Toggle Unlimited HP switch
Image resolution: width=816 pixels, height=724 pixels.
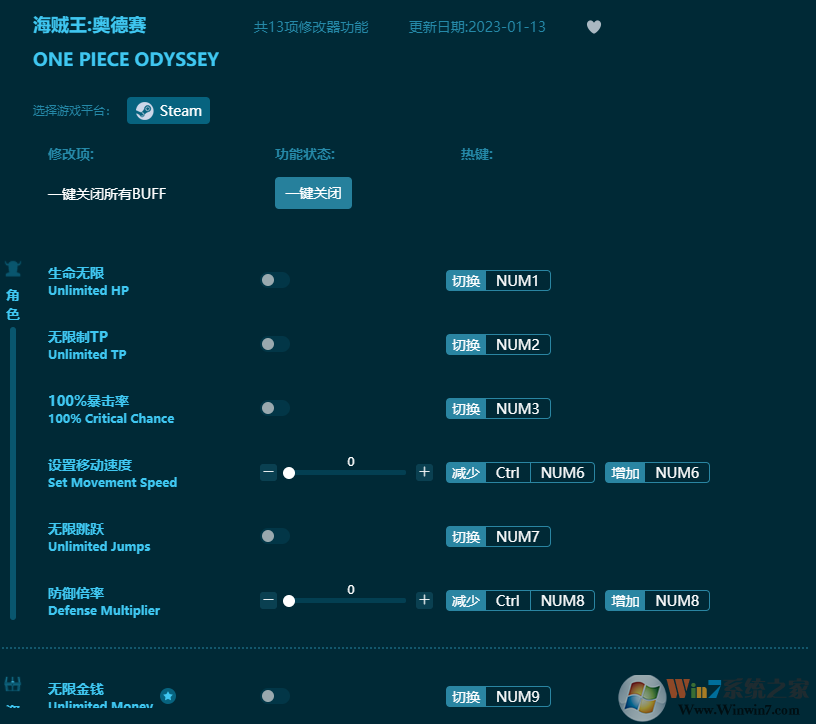point(275,280)
